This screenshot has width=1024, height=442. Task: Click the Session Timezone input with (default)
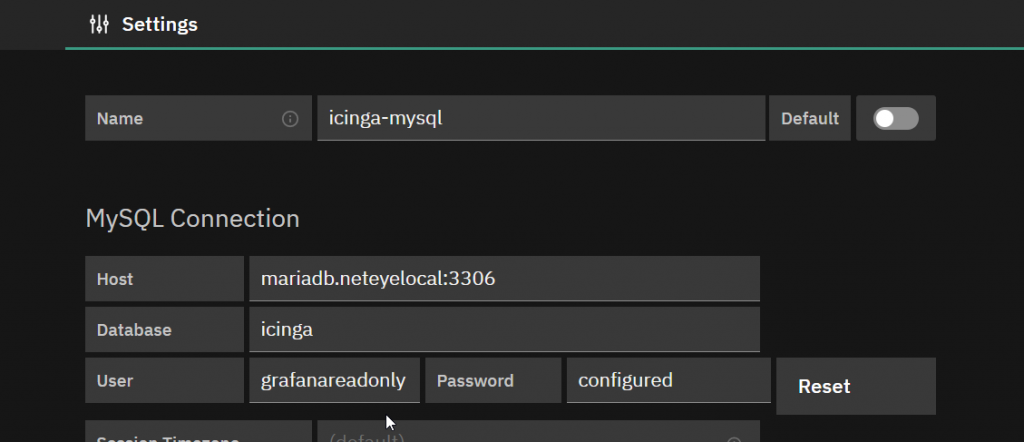[538, 432]
